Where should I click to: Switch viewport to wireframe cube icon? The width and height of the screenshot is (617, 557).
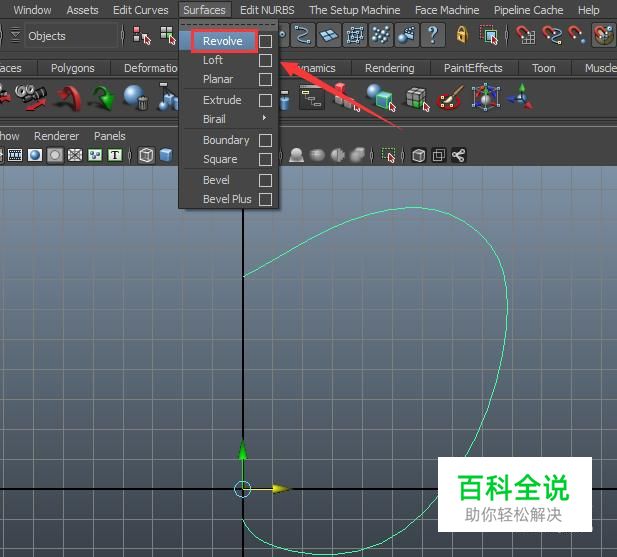[x=146, y=155]
